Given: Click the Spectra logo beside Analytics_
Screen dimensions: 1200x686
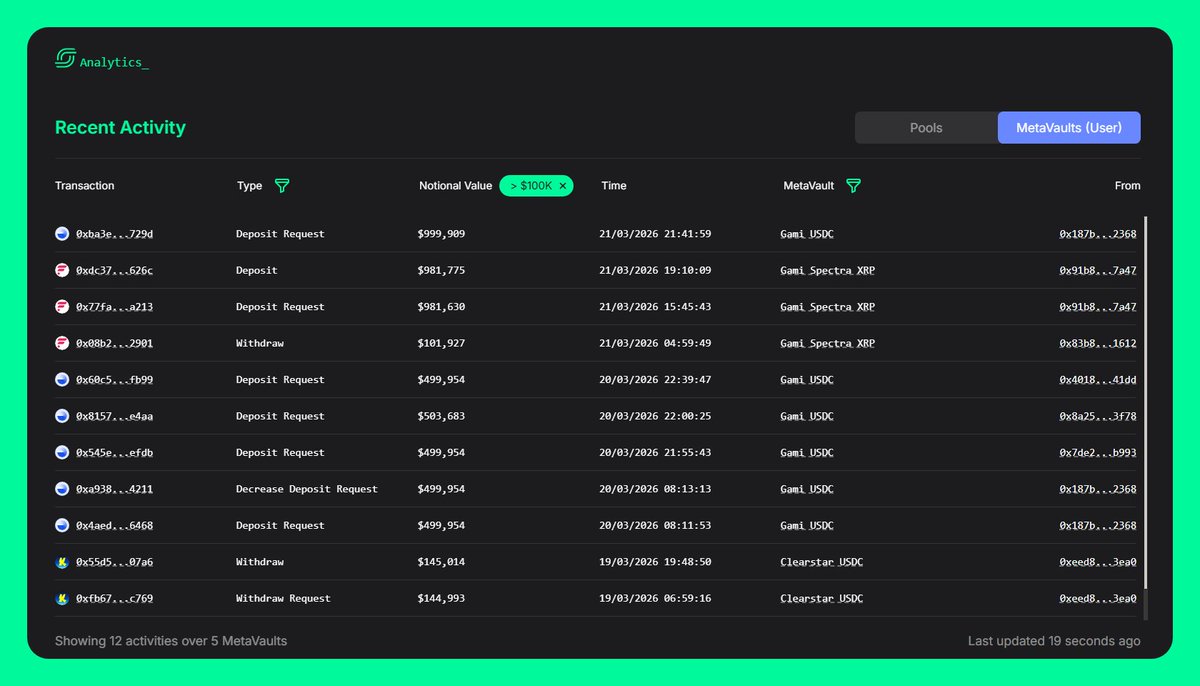Looking at the screenshot, I should click(65, 59).
